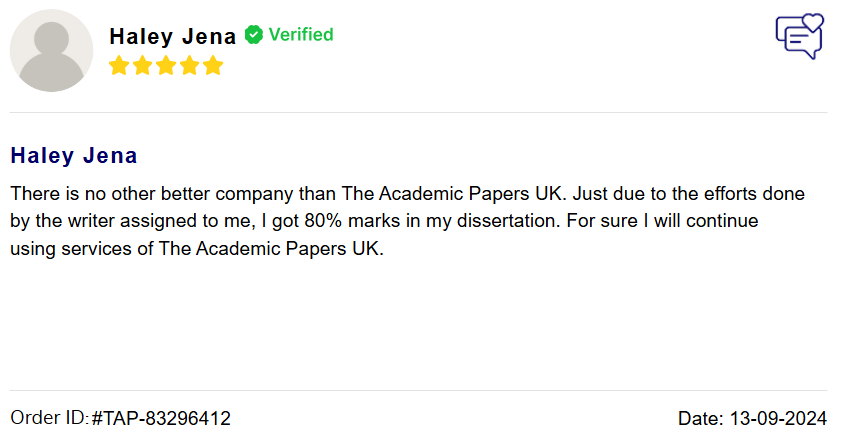The height and width of the screenshot is (438, 842).
Task: Click the fourth yellow rating star
Action: (x=190, y=65)
